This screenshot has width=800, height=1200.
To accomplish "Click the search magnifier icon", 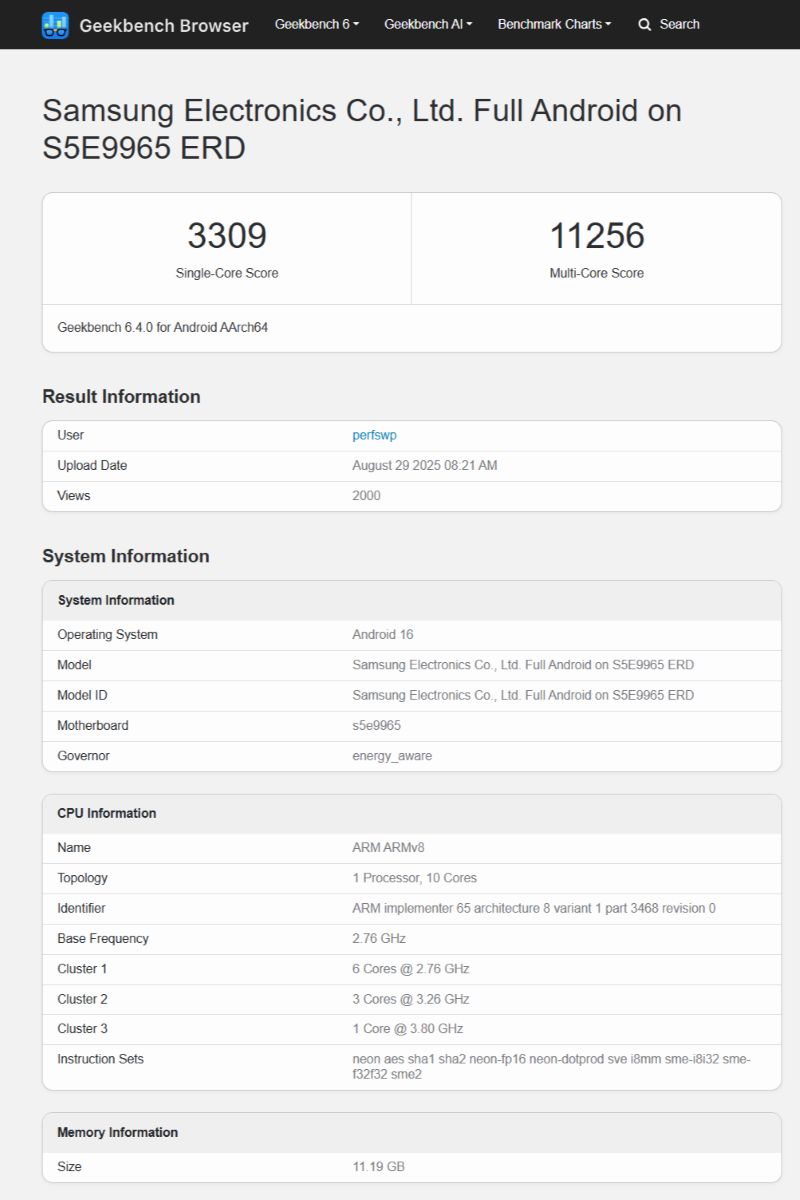I will 645,24.
